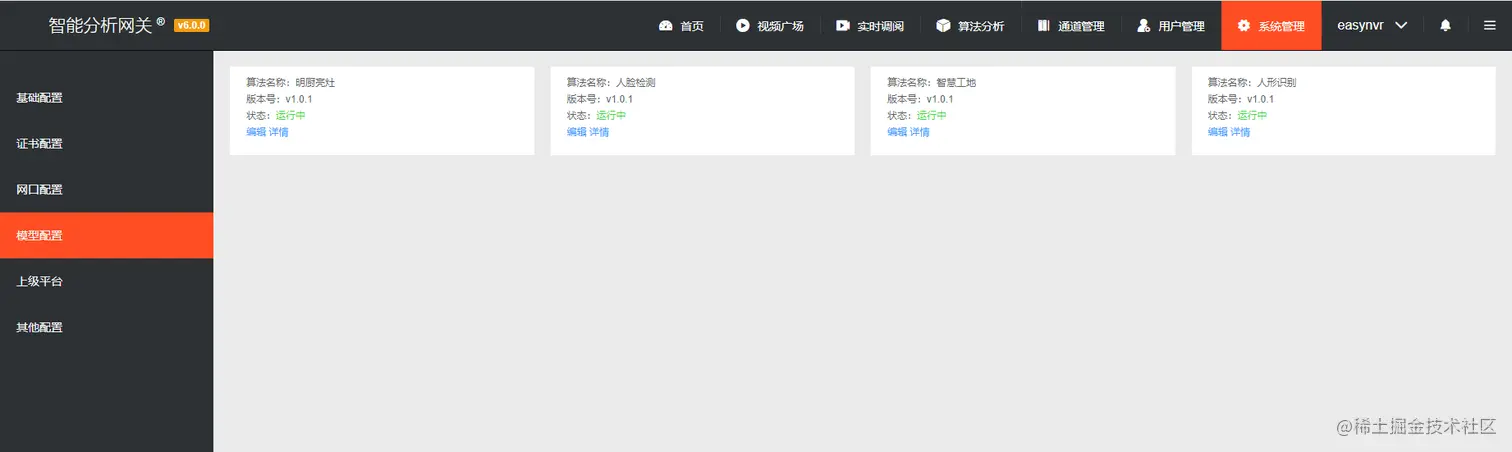Open 系统管理 in top navigation
The image size is (1512, 452).
[1271, 26]
